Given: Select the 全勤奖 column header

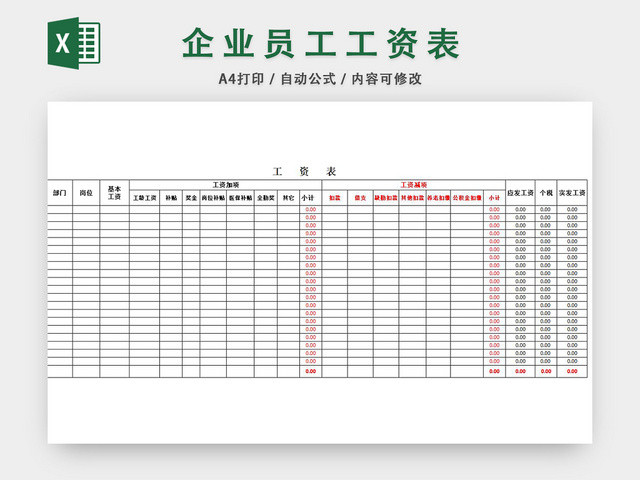Looking at the screenshot, I should [x=266, y=198].
